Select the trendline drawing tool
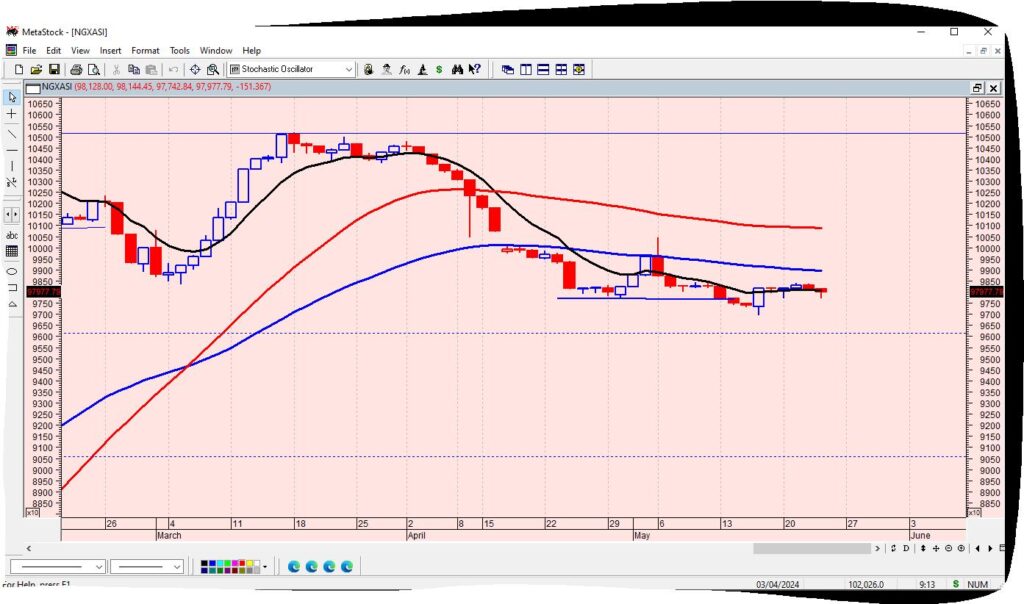This screenshot has width=1024, height=604. (x=12, y=132)
